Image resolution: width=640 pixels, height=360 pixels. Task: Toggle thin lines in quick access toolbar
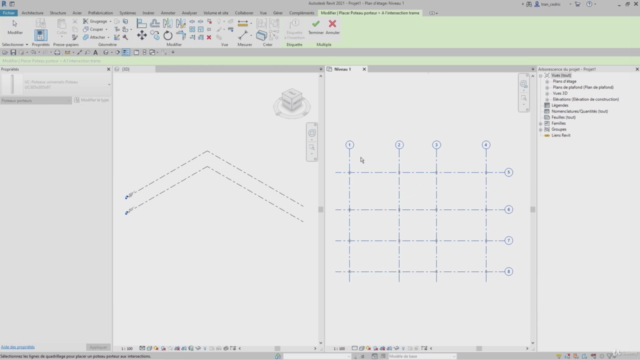coord(126,52)
